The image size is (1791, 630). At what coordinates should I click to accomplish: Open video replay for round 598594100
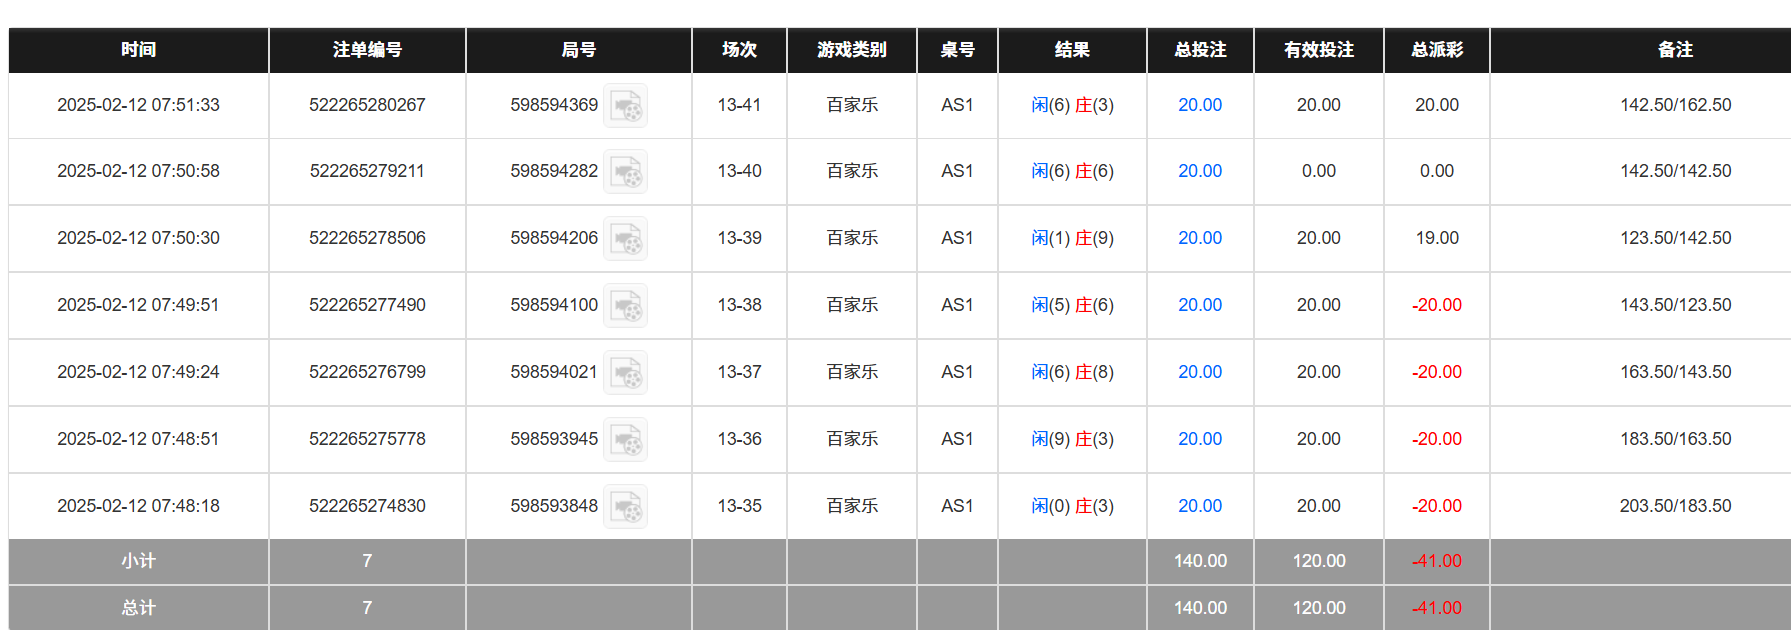(x=626, y=306)
